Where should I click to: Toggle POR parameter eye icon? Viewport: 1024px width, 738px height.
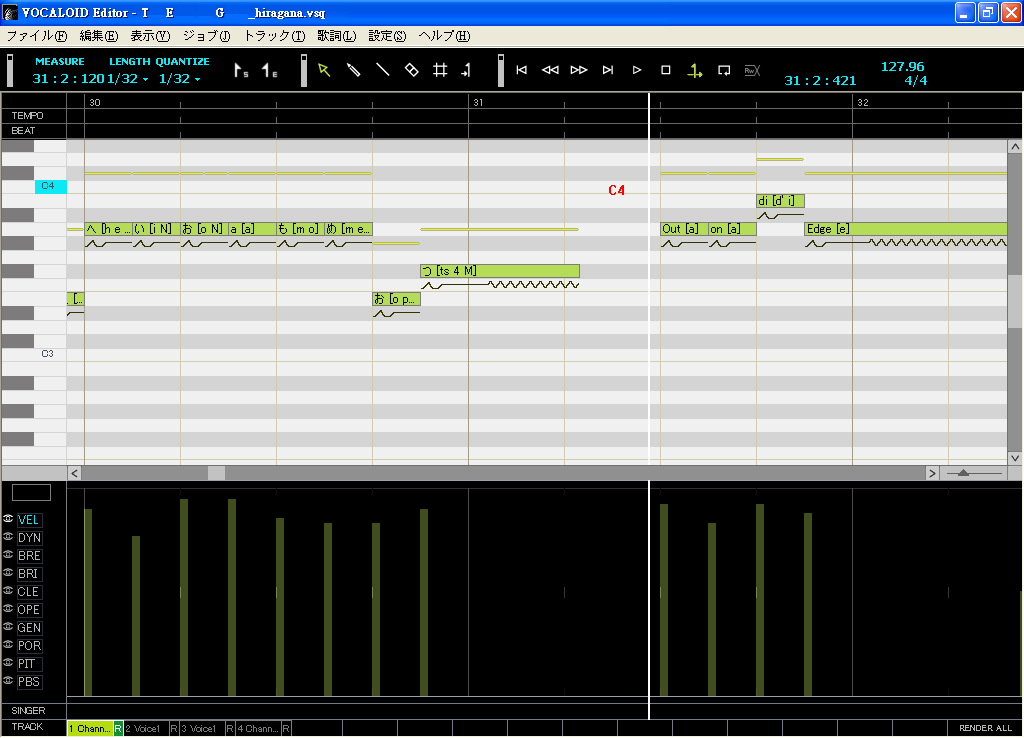point(8,644)
